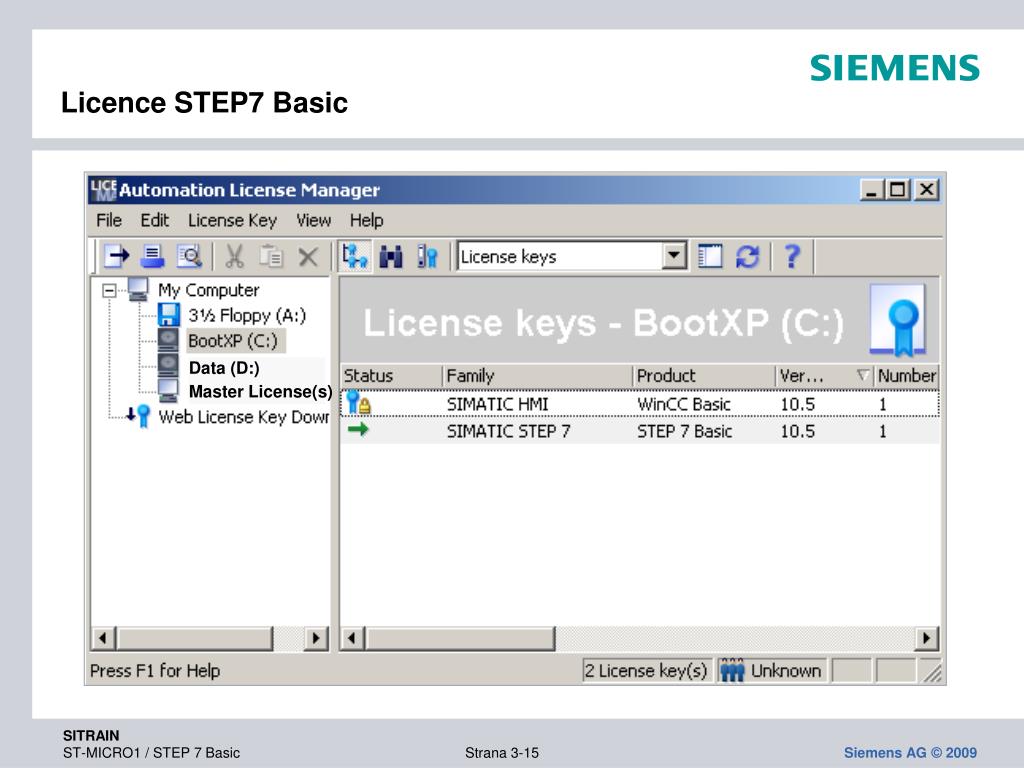
Task: Click the Paste clipboard icon
Action: 271,256
